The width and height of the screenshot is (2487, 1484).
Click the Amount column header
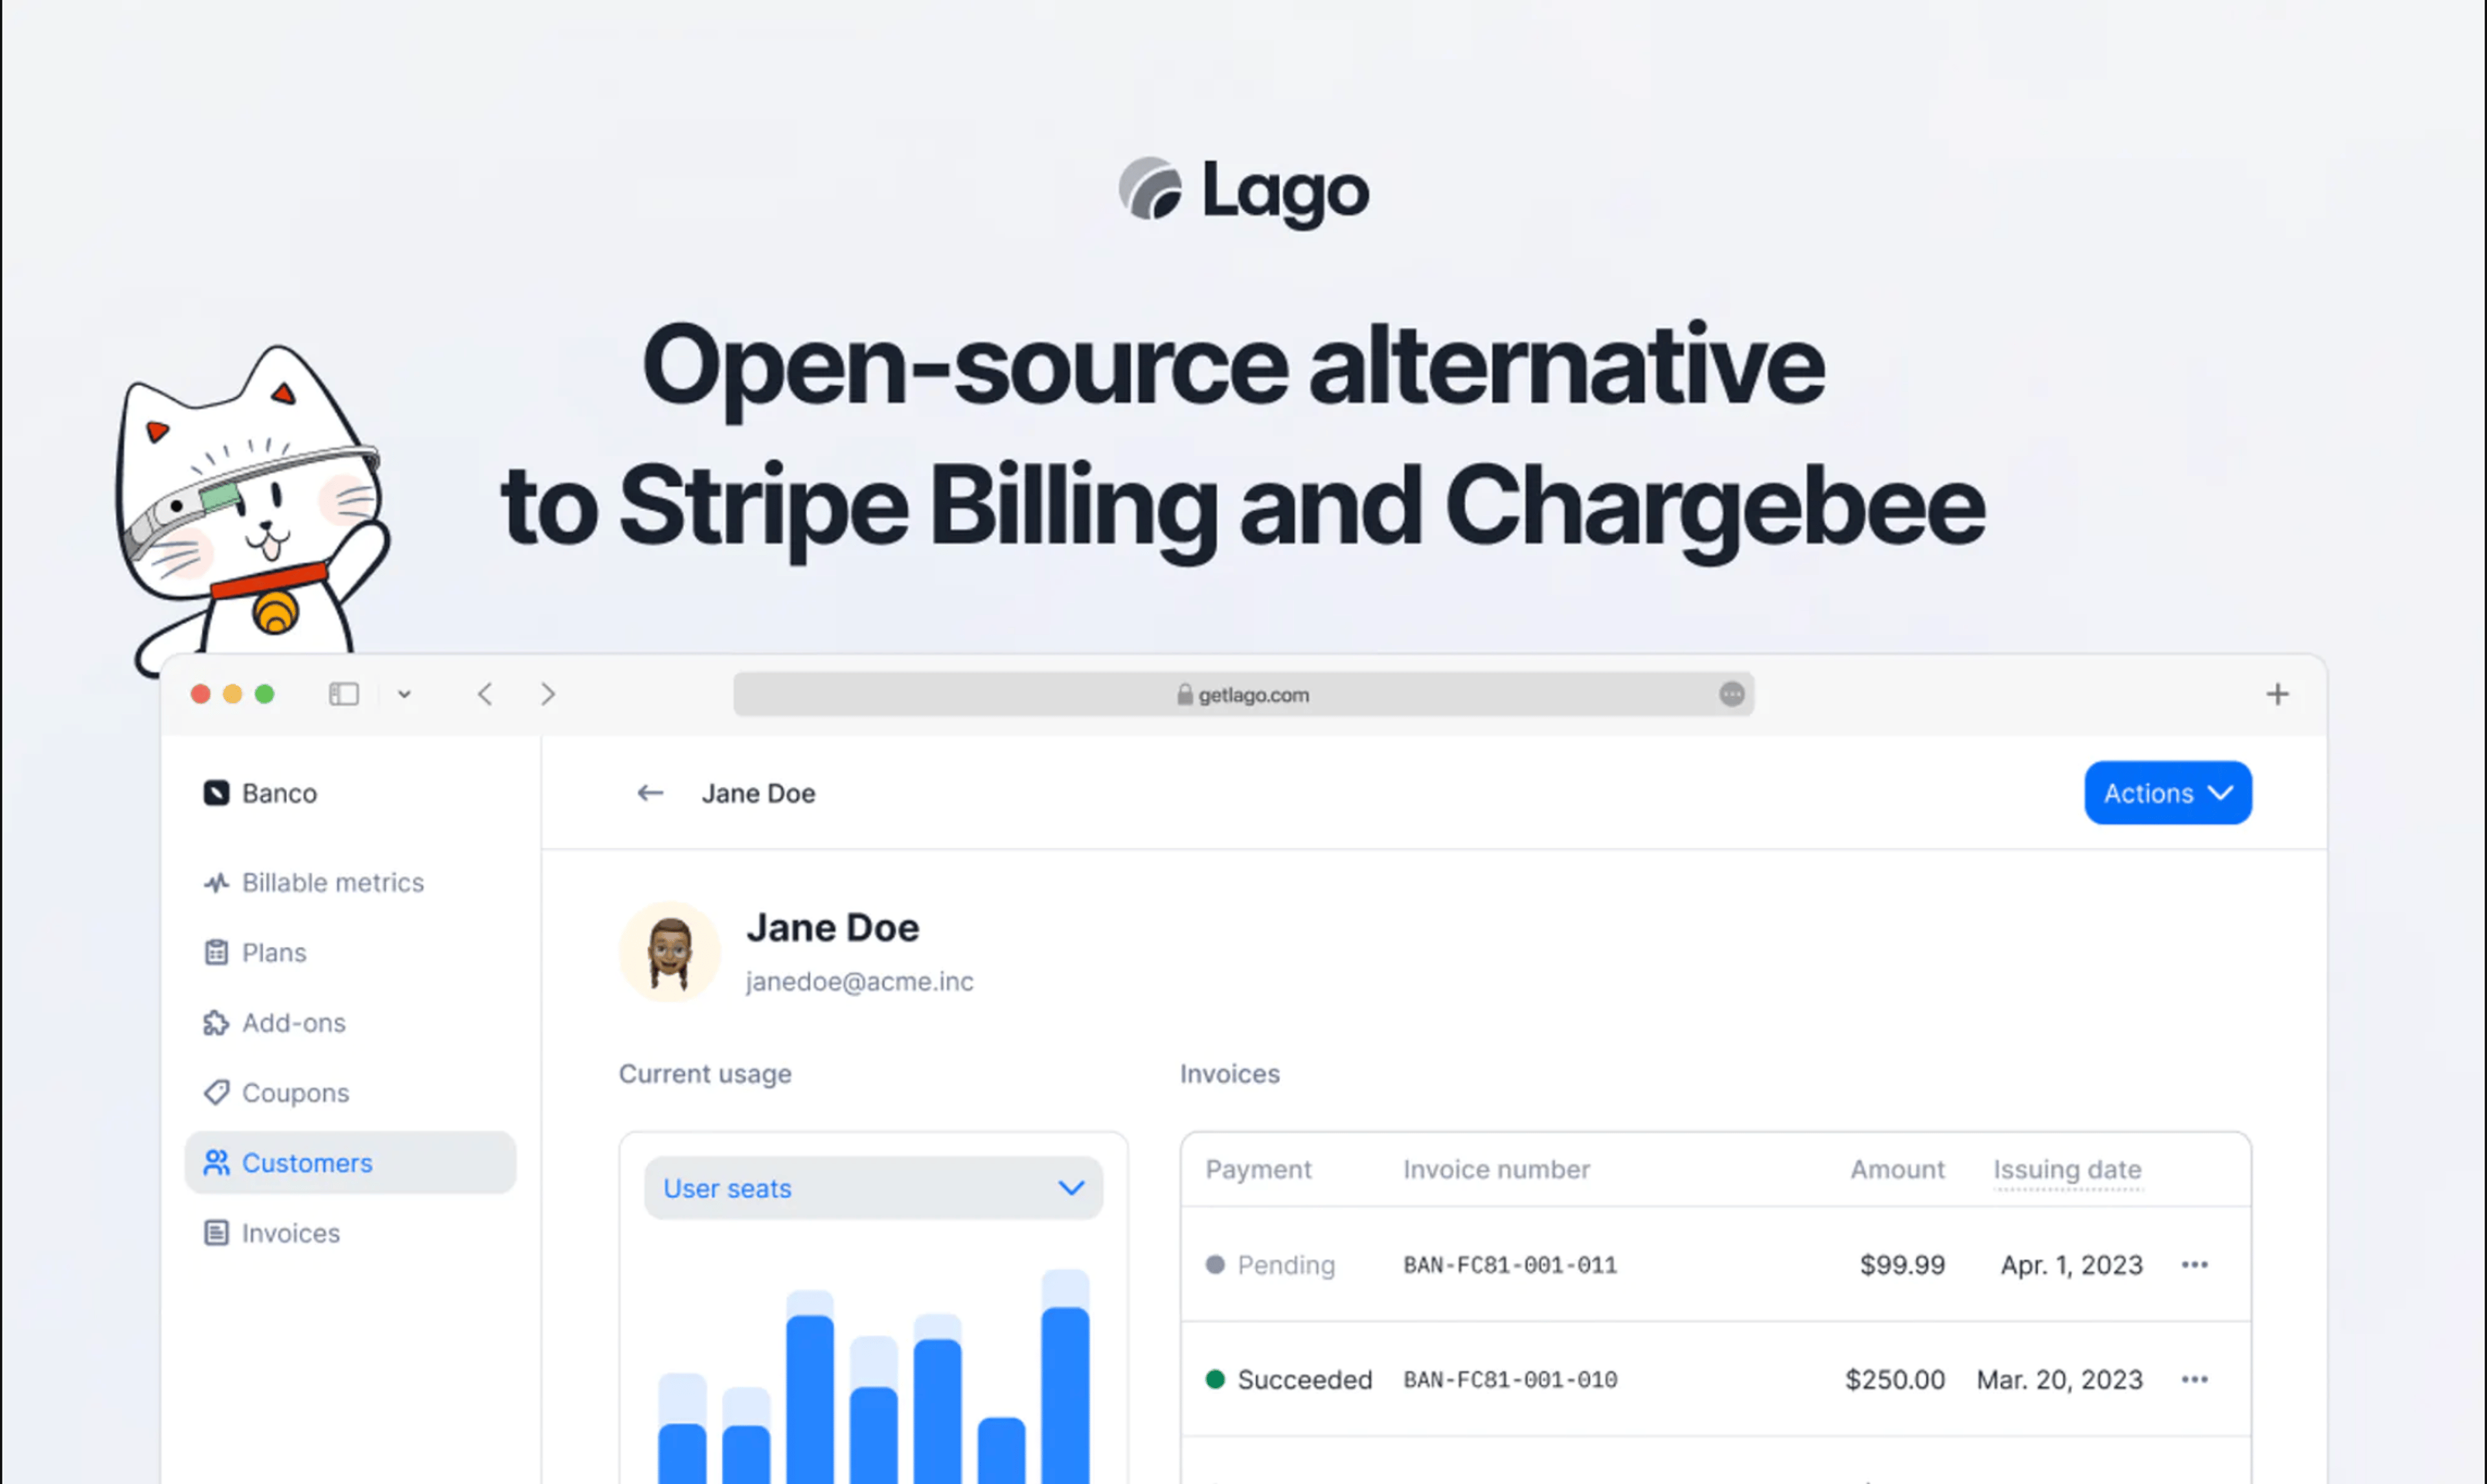pos(1897,1170)
